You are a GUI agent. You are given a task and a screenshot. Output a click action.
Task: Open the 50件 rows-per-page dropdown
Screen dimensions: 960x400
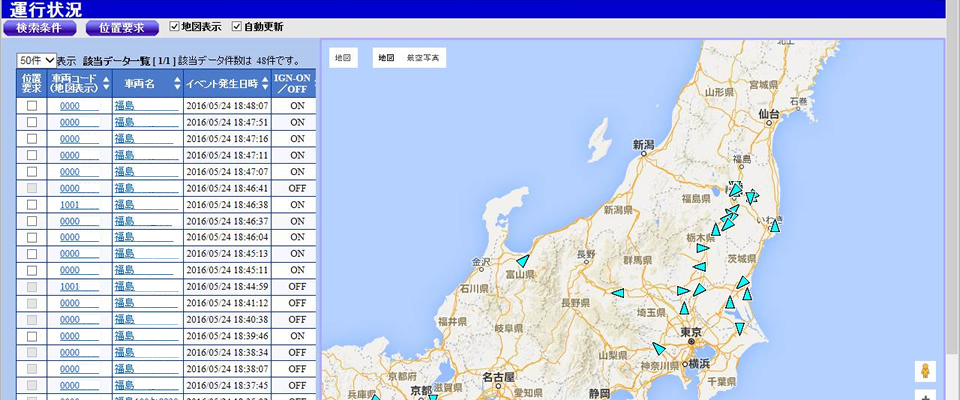36,61
